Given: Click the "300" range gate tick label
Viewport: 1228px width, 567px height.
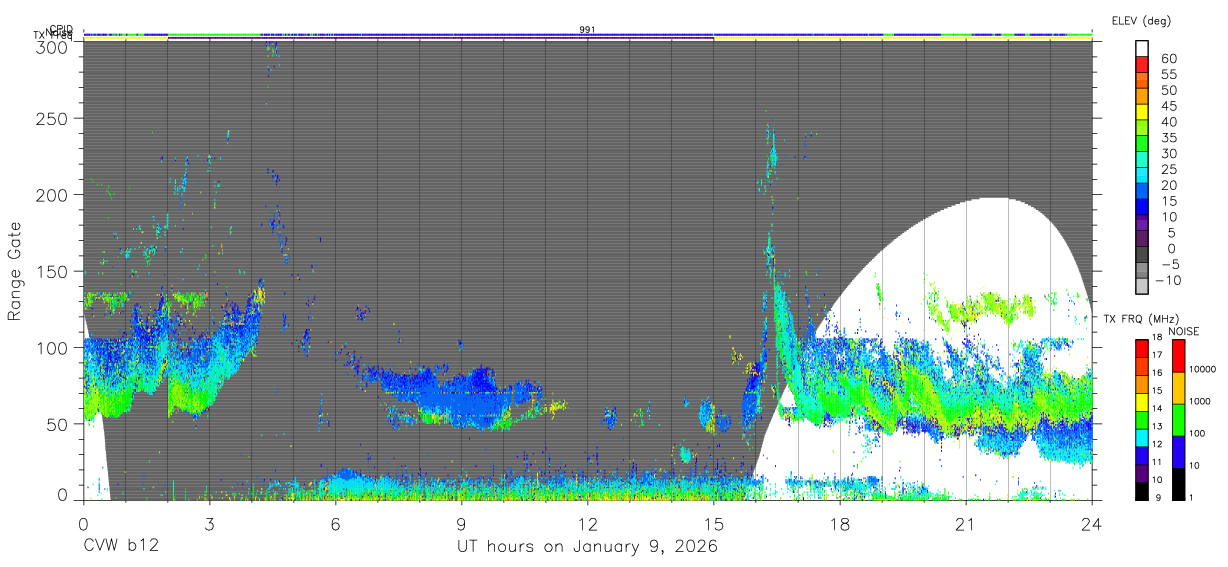Looking at the screenshot, I should pyautogui.click(x=54, y=46).
